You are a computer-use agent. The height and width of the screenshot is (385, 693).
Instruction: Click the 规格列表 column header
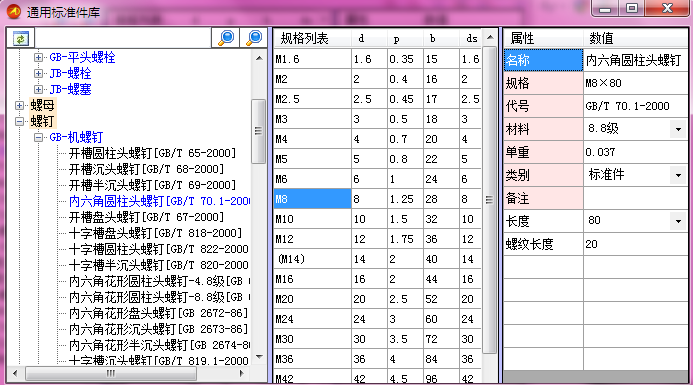click(x=312, y=38)
